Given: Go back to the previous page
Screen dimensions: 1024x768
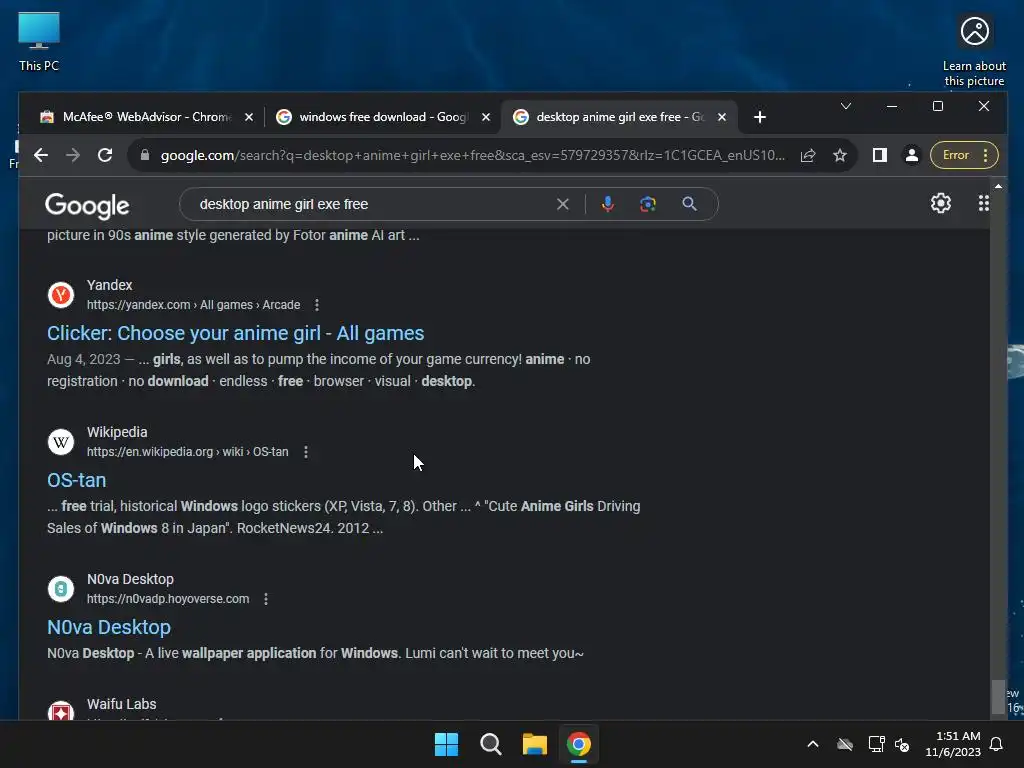Looking at the screenshot, I should [x=41, y=155].
